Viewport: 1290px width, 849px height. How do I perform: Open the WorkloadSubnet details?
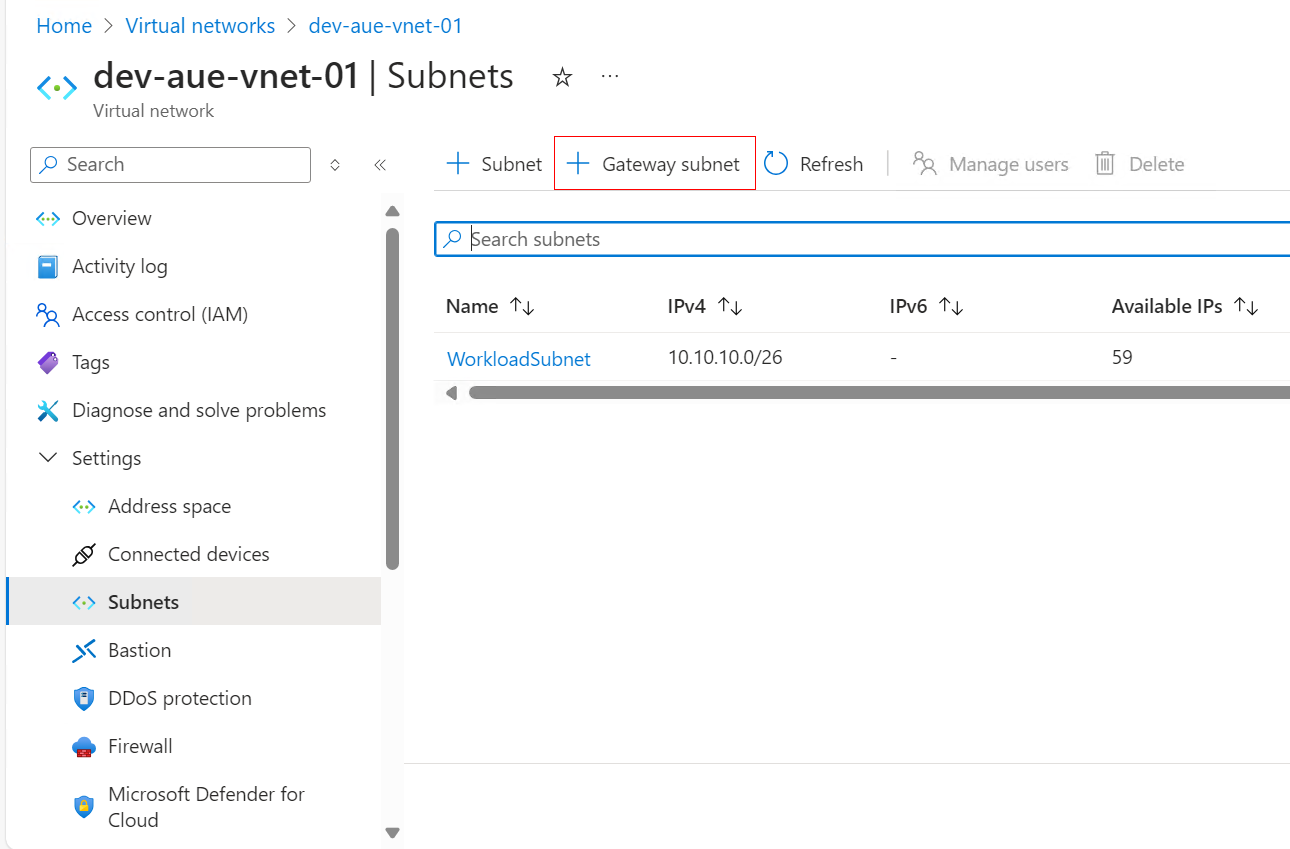click(x=518, y=358)
